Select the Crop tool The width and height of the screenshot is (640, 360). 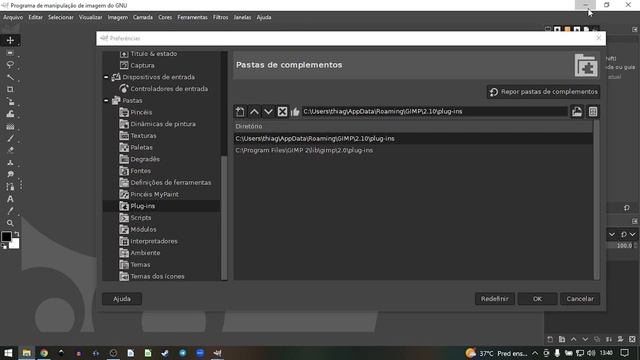coord(10,89)
